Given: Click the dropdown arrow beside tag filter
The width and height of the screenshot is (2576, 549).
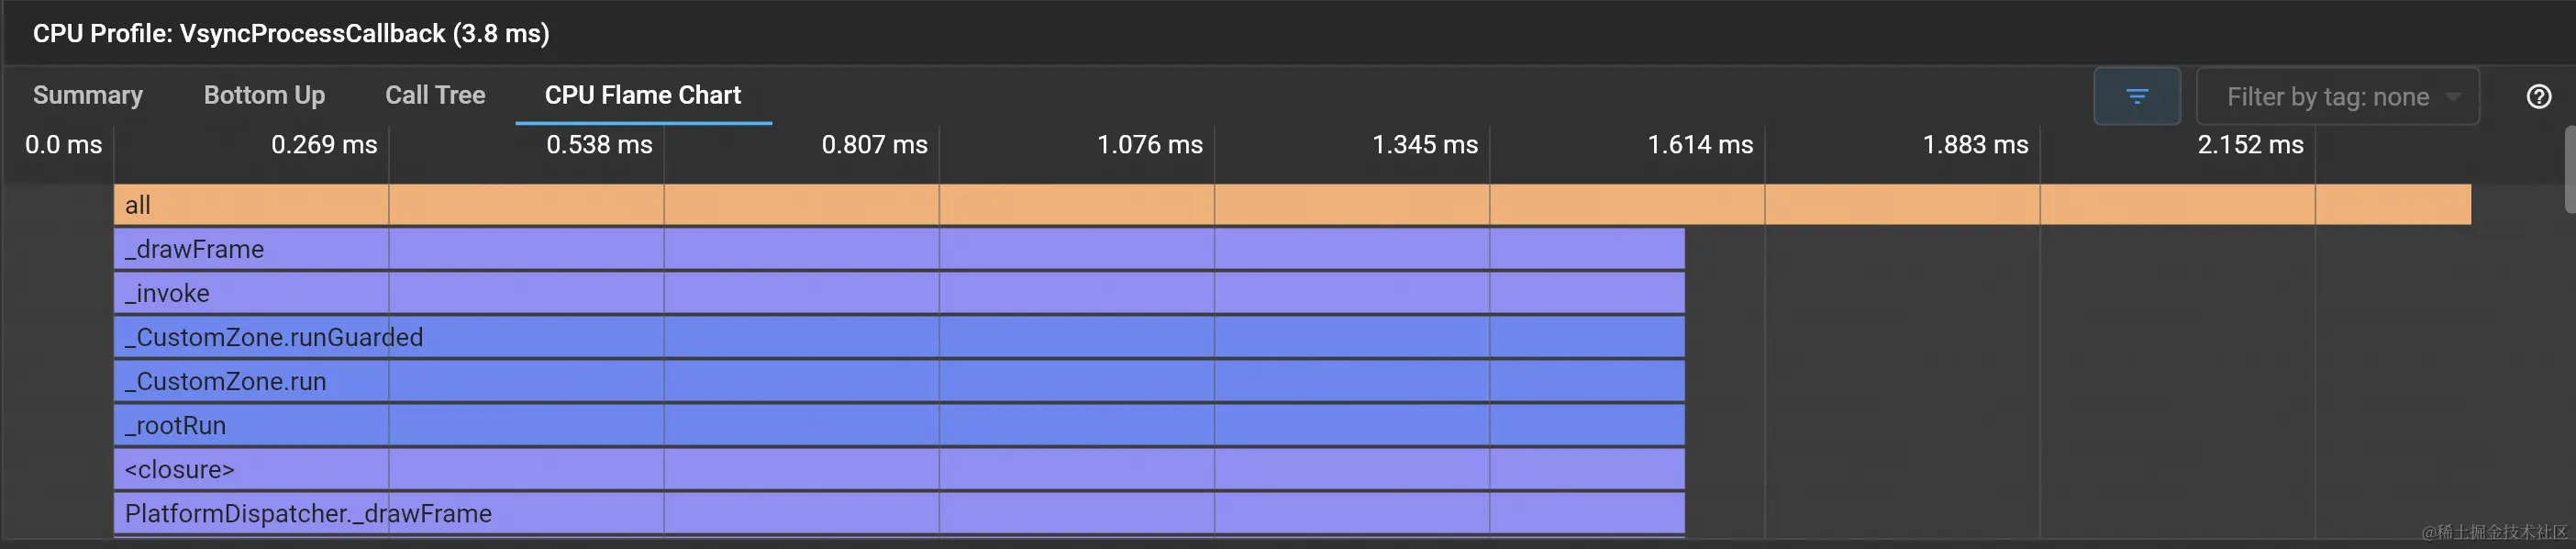Looking at the screenshot, I should 2453,97.
